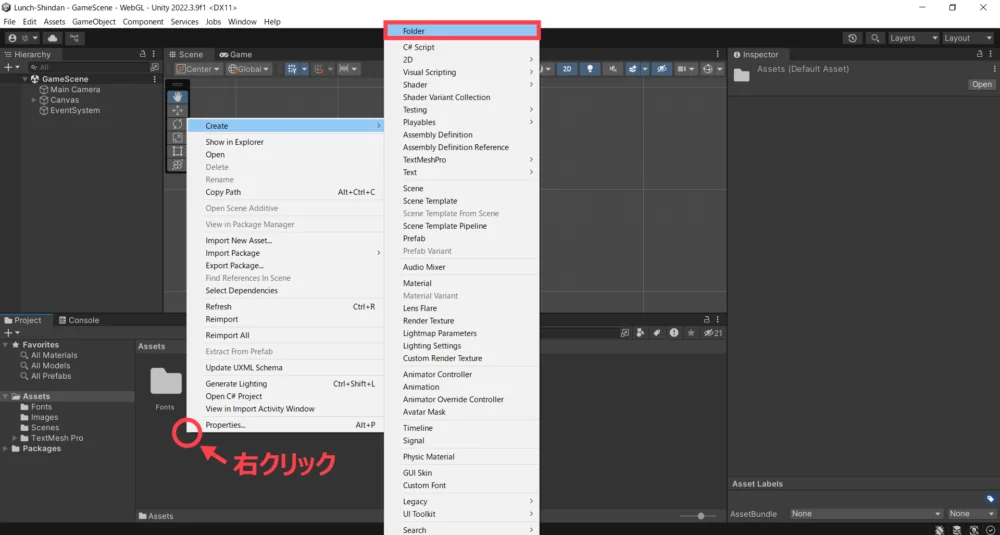The width and height of the screenshot is (1000, 535).
Task: Open the Hierarchy search scope button
Action: [154, 67]
